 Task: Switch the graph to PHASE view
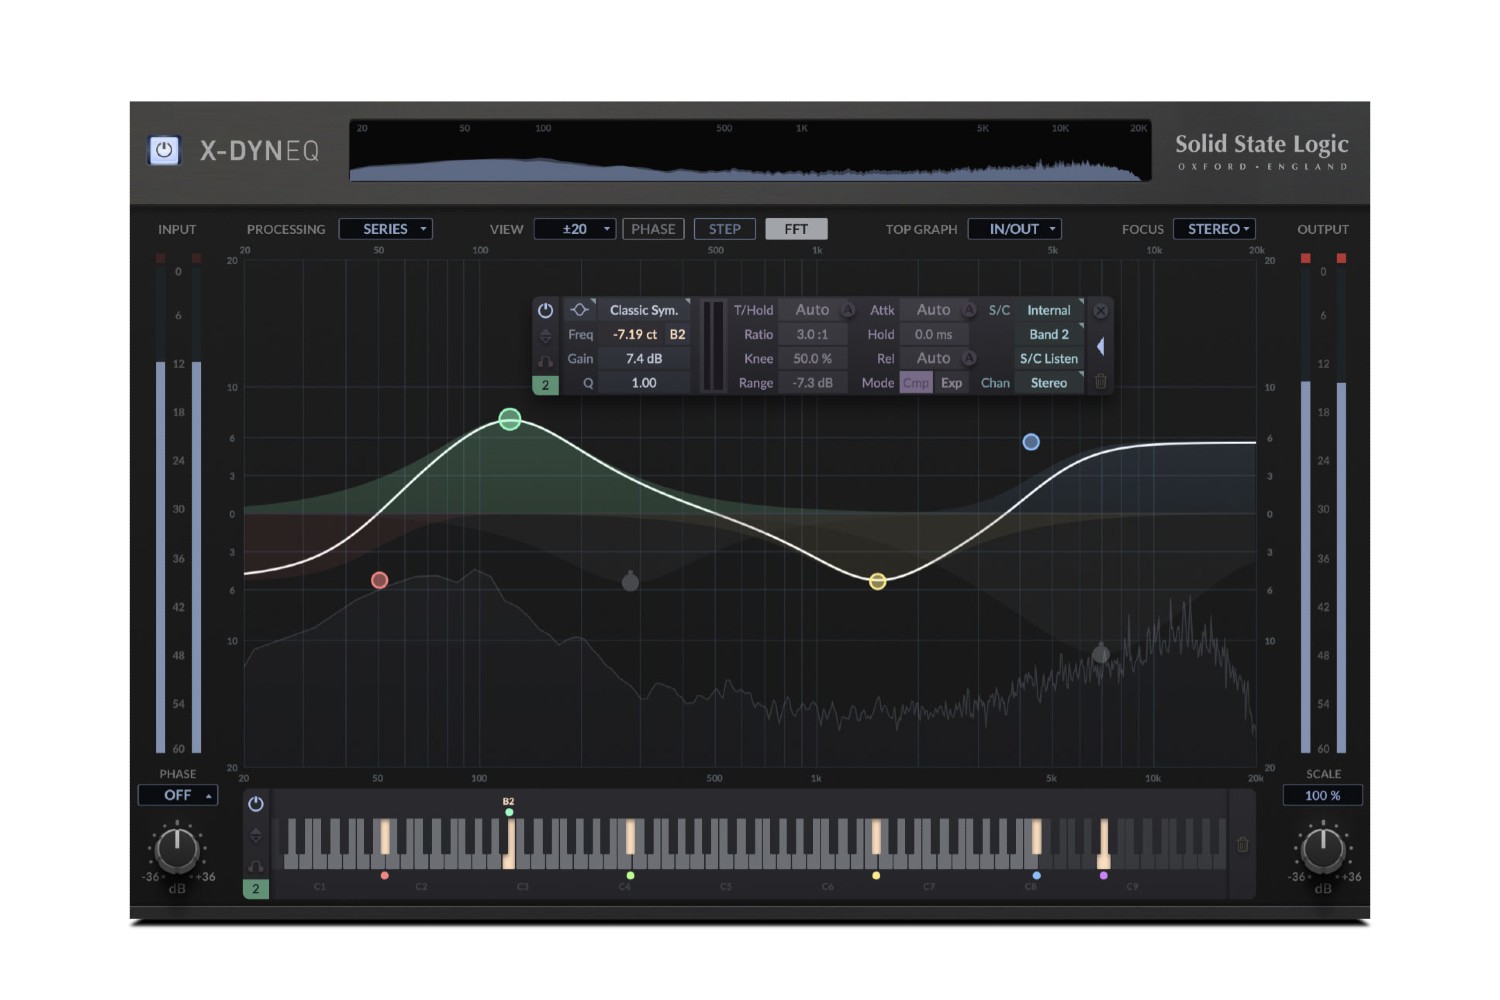[x=653, y=228]
